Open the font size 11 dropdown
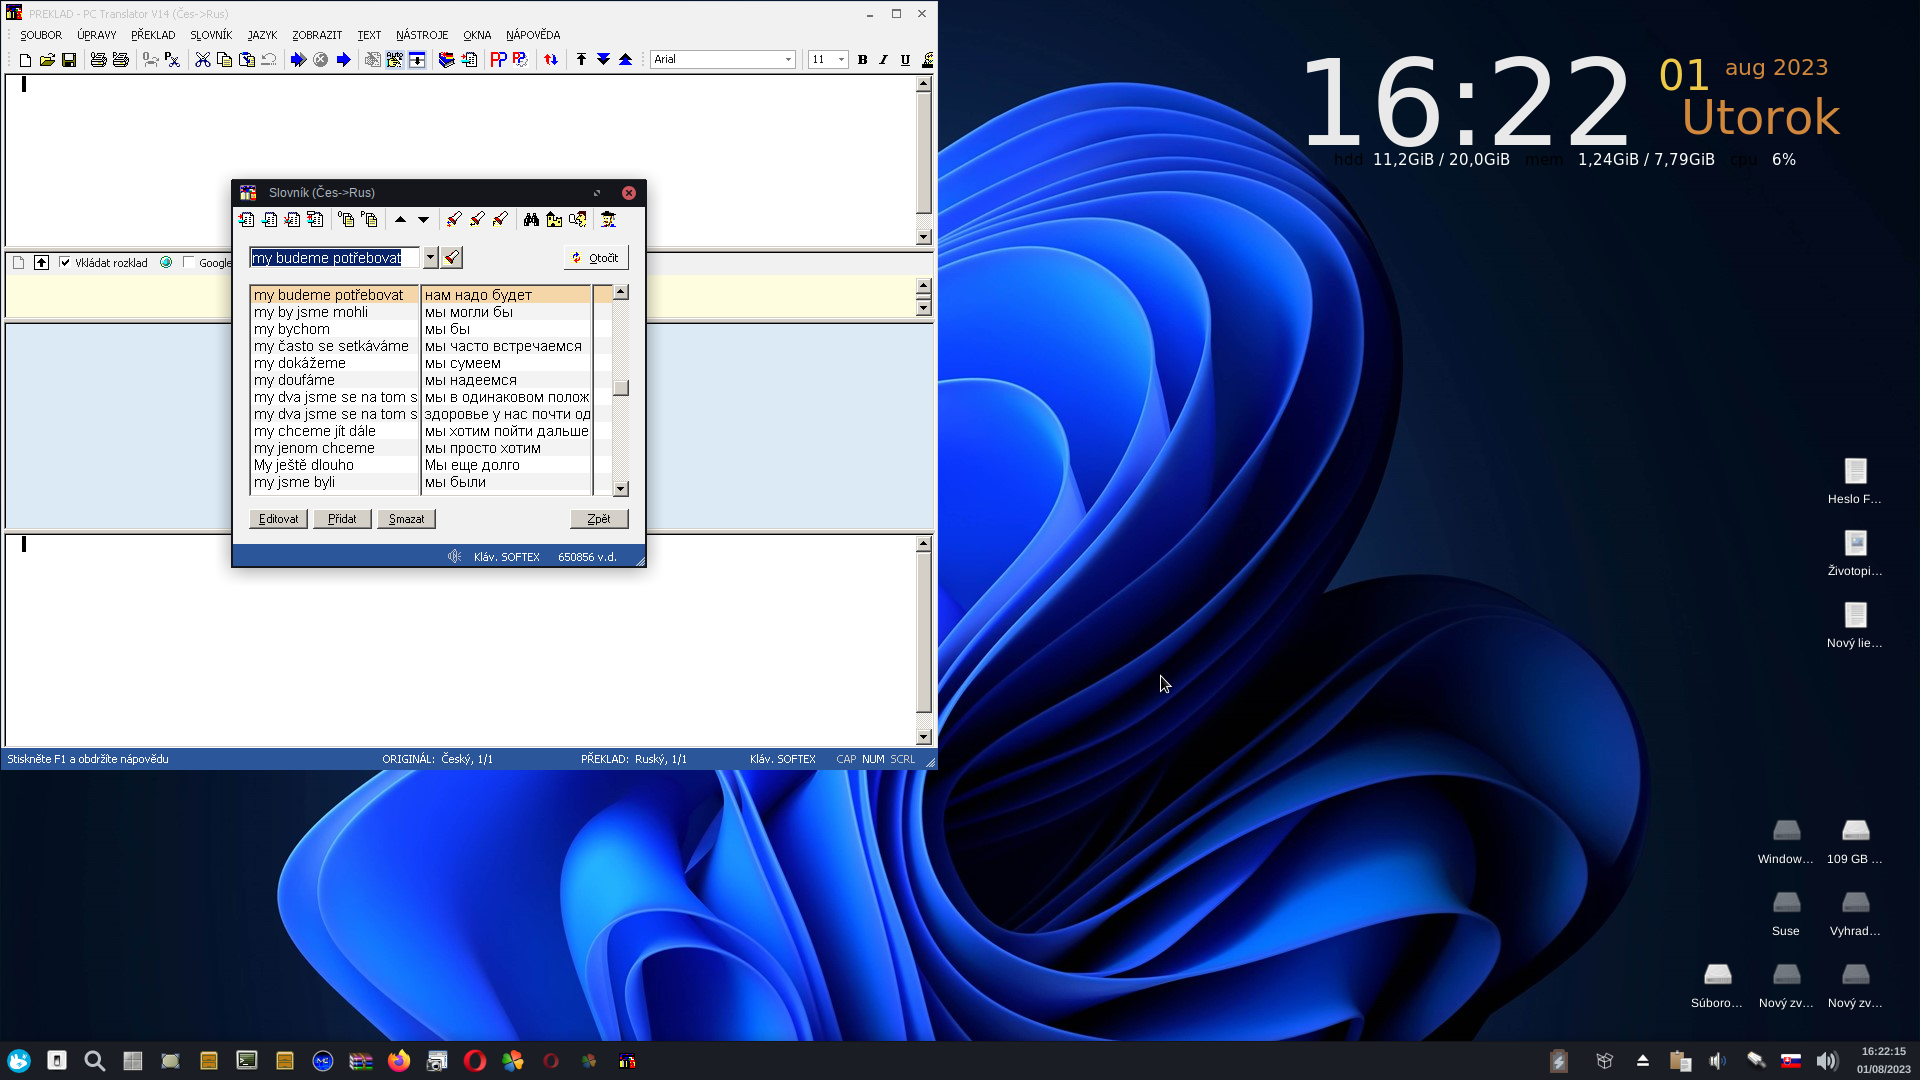This screenshot has height=1080, width=1920. point(840,60)
